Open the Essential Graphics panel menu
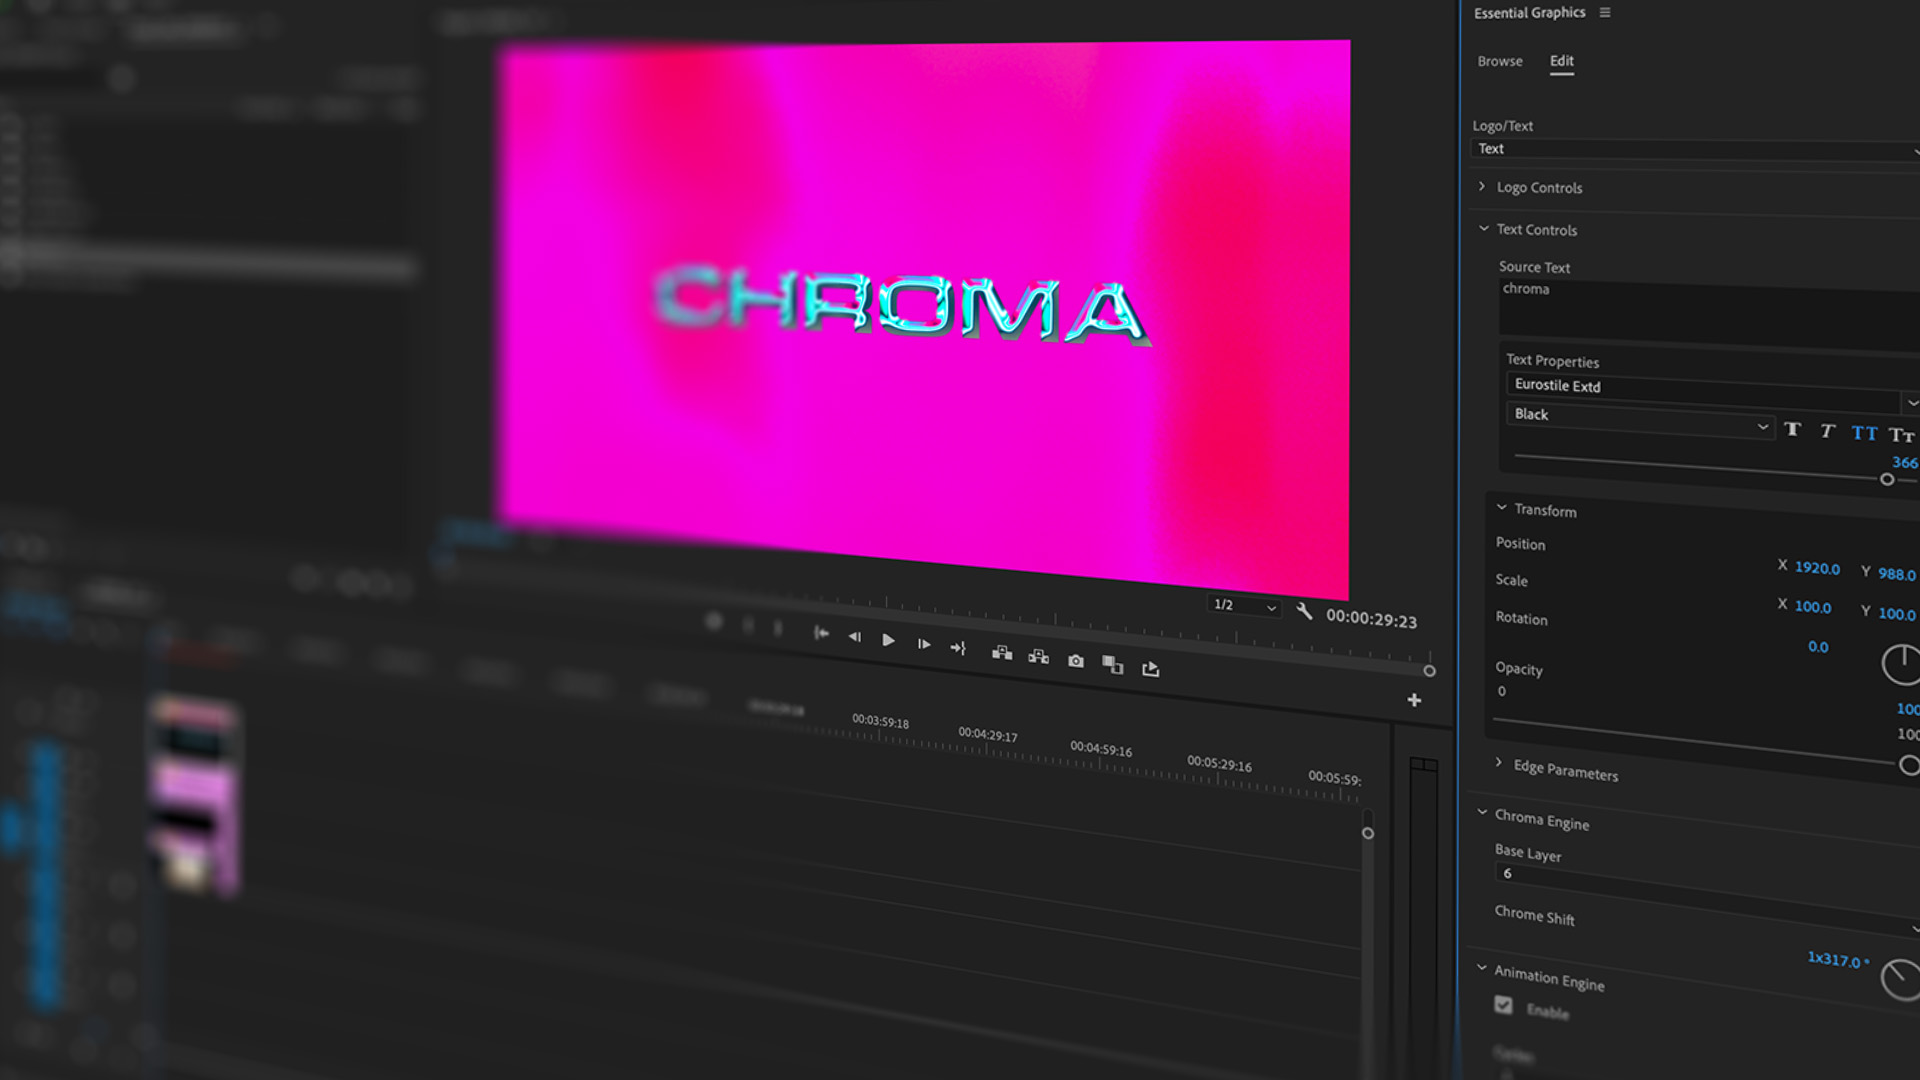The height and width of the screenshot is (1080, 1920). tap(1605, 13)
